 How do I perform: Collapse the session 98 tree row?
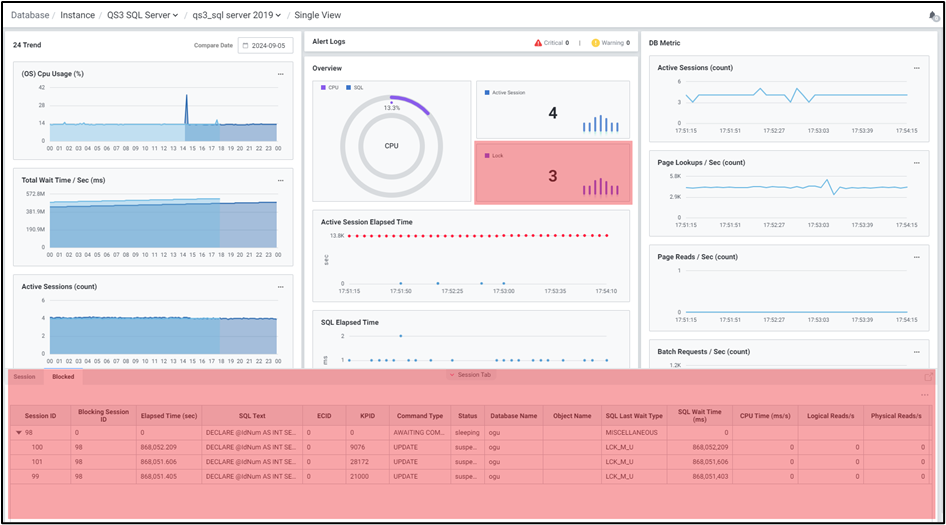17,433
